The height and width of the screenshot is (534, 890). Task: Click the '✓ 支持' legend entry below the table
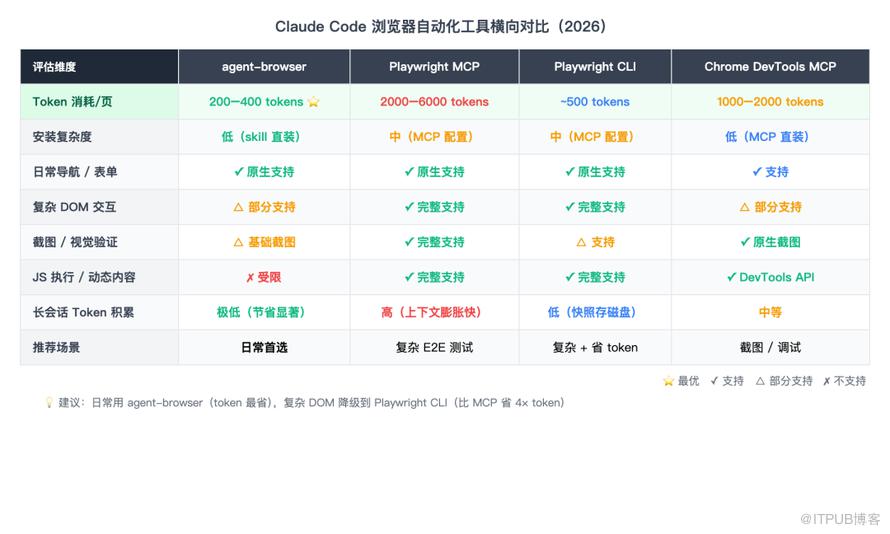(727, 381)
